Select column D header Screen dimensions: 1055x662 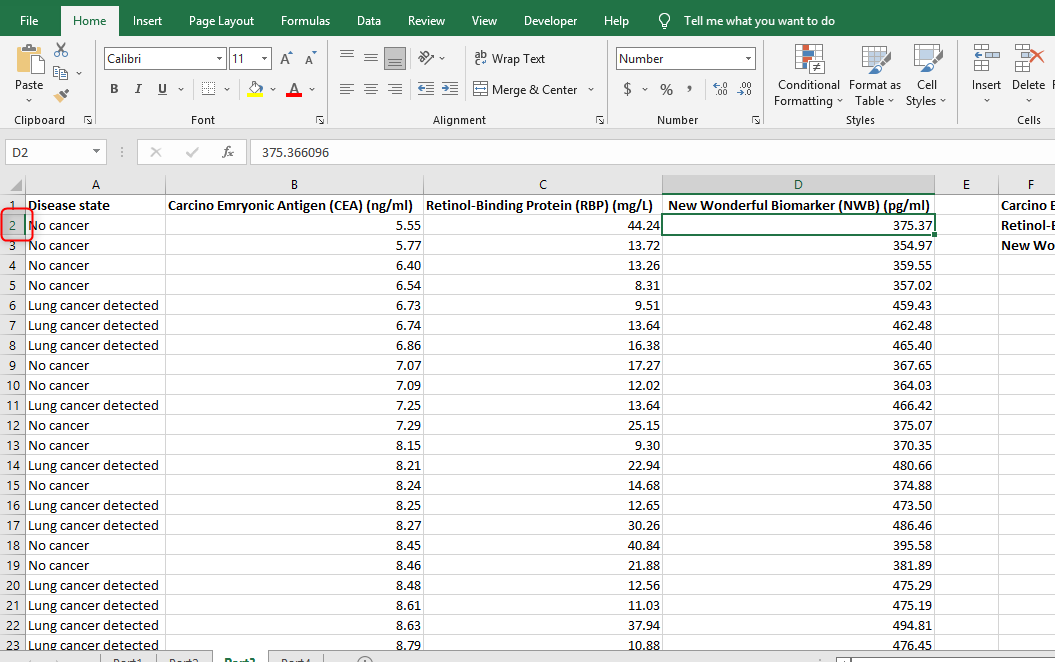tap(798, 185)
